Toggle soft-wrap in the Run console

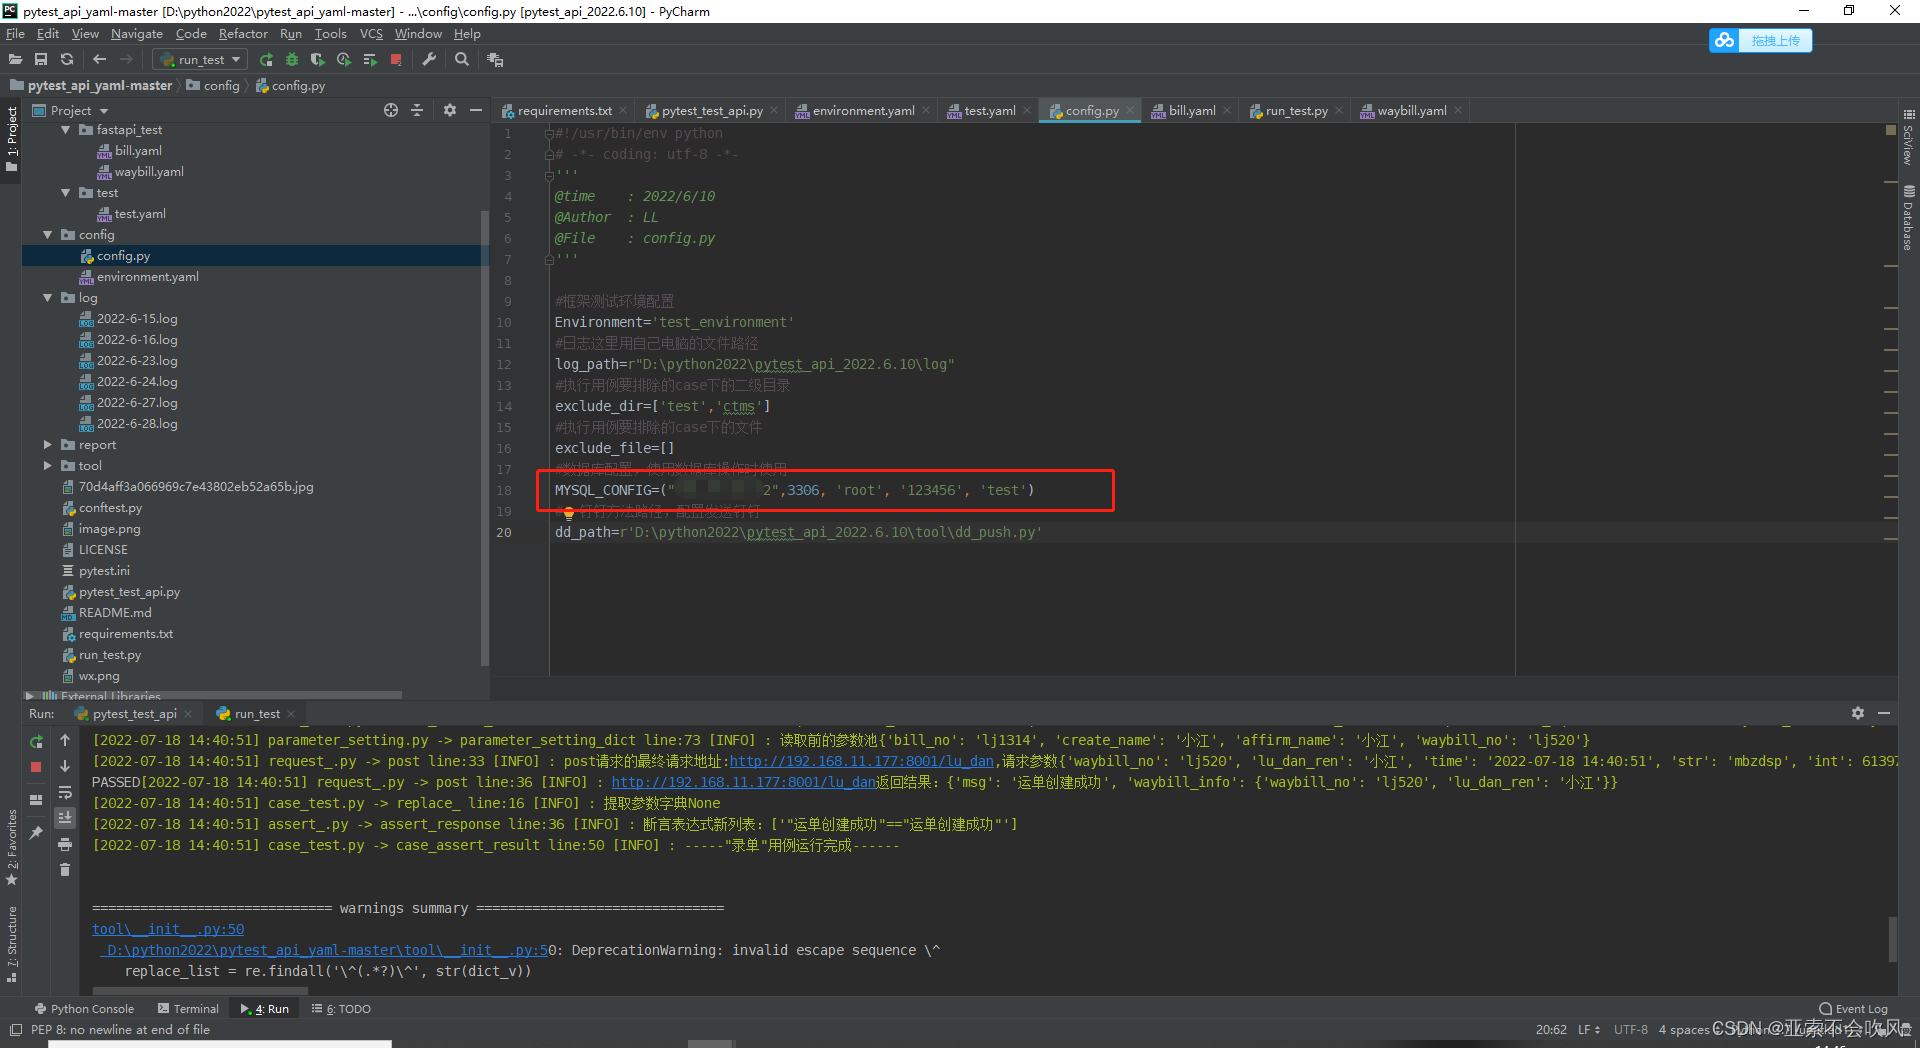pos(65,792)
